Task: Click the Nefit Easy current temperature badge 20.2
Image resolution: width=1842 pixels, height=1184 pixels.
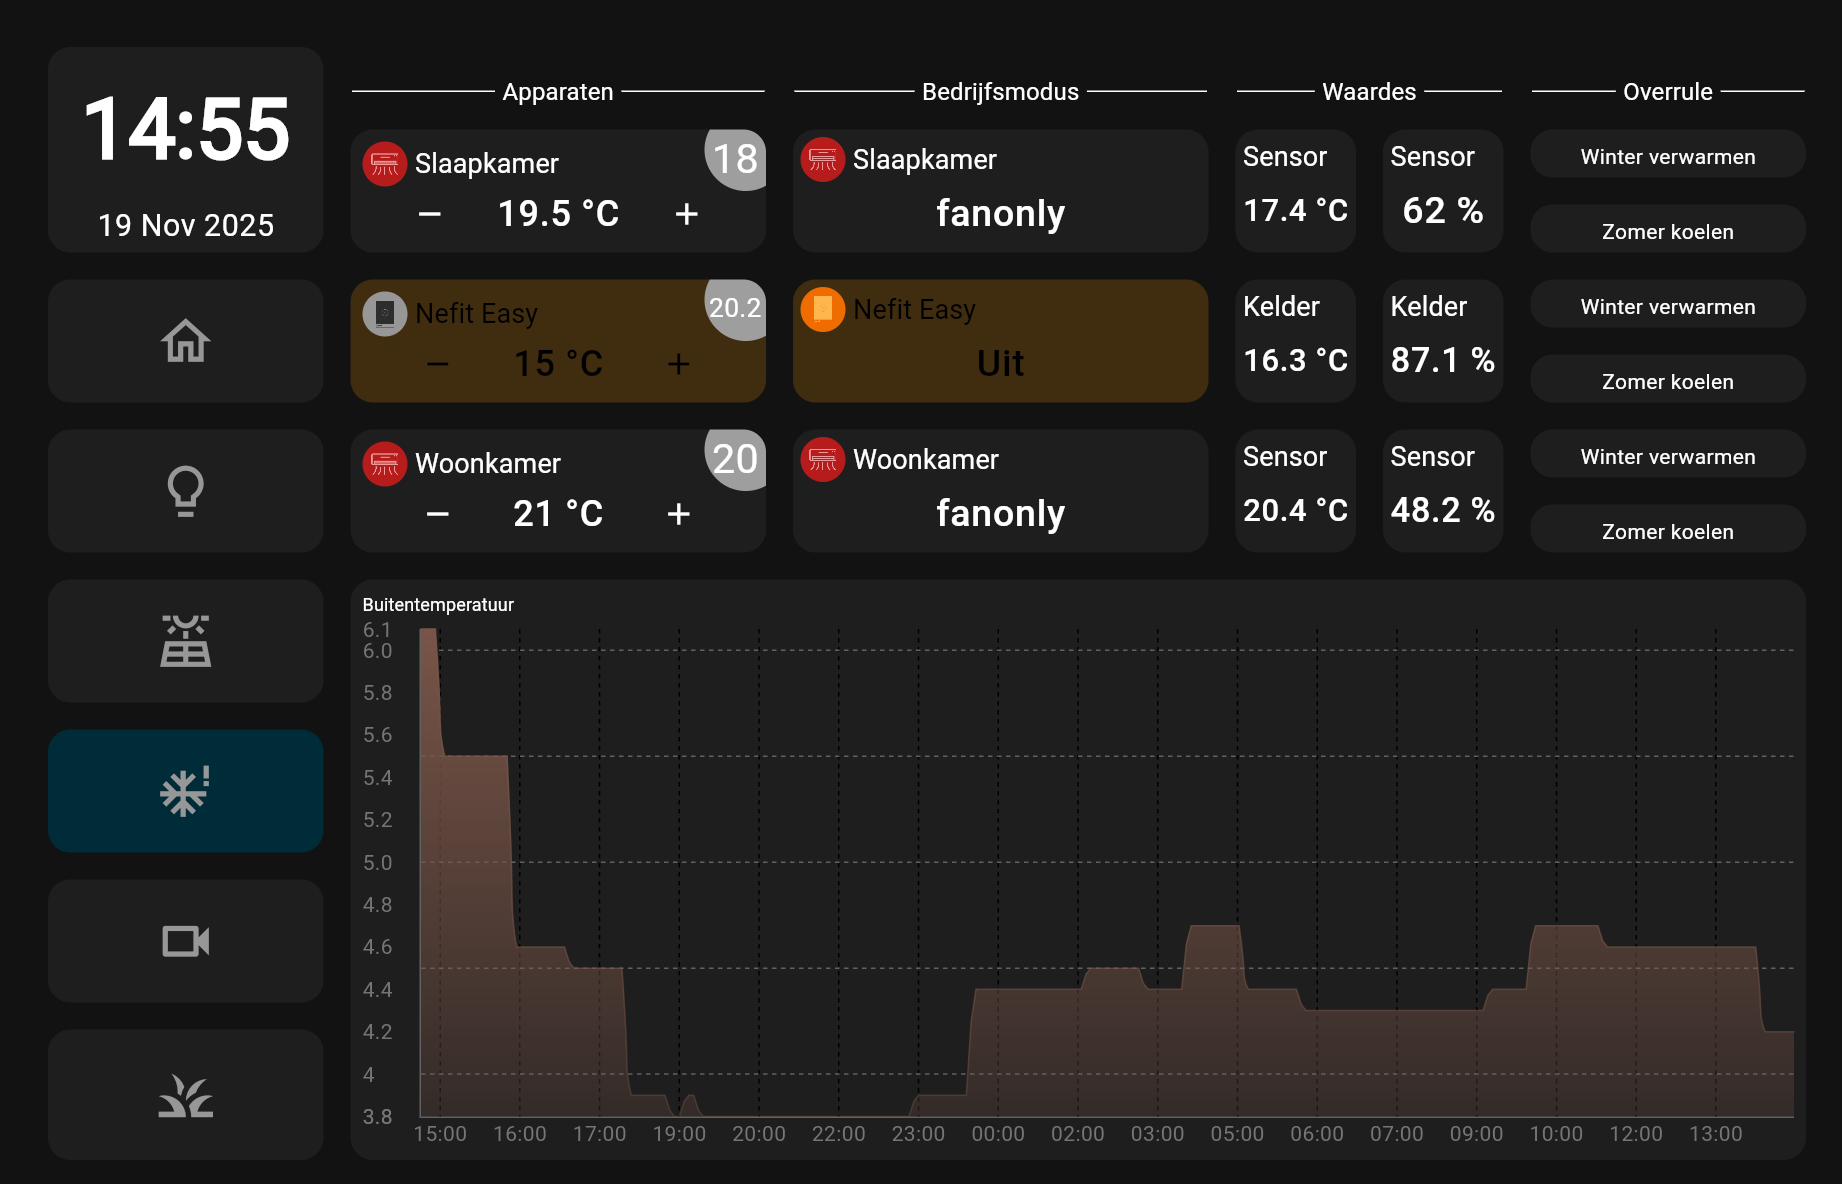Action: 736,308
